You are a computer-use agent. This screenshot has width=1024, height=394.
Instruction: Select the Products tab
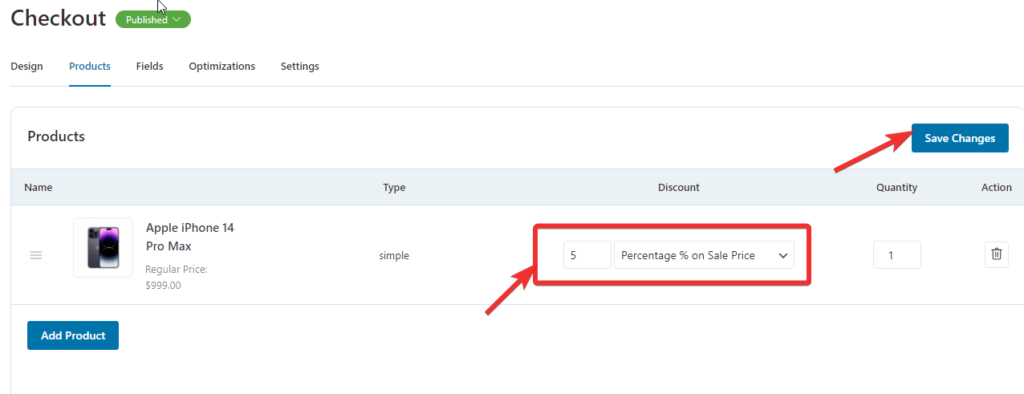[x=89, y=66]
